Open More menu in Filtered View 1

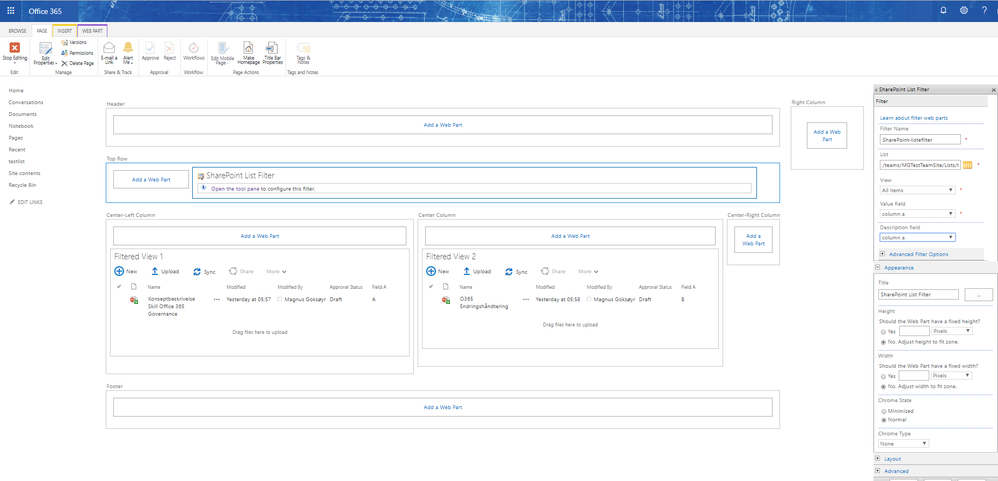point(276,271)
